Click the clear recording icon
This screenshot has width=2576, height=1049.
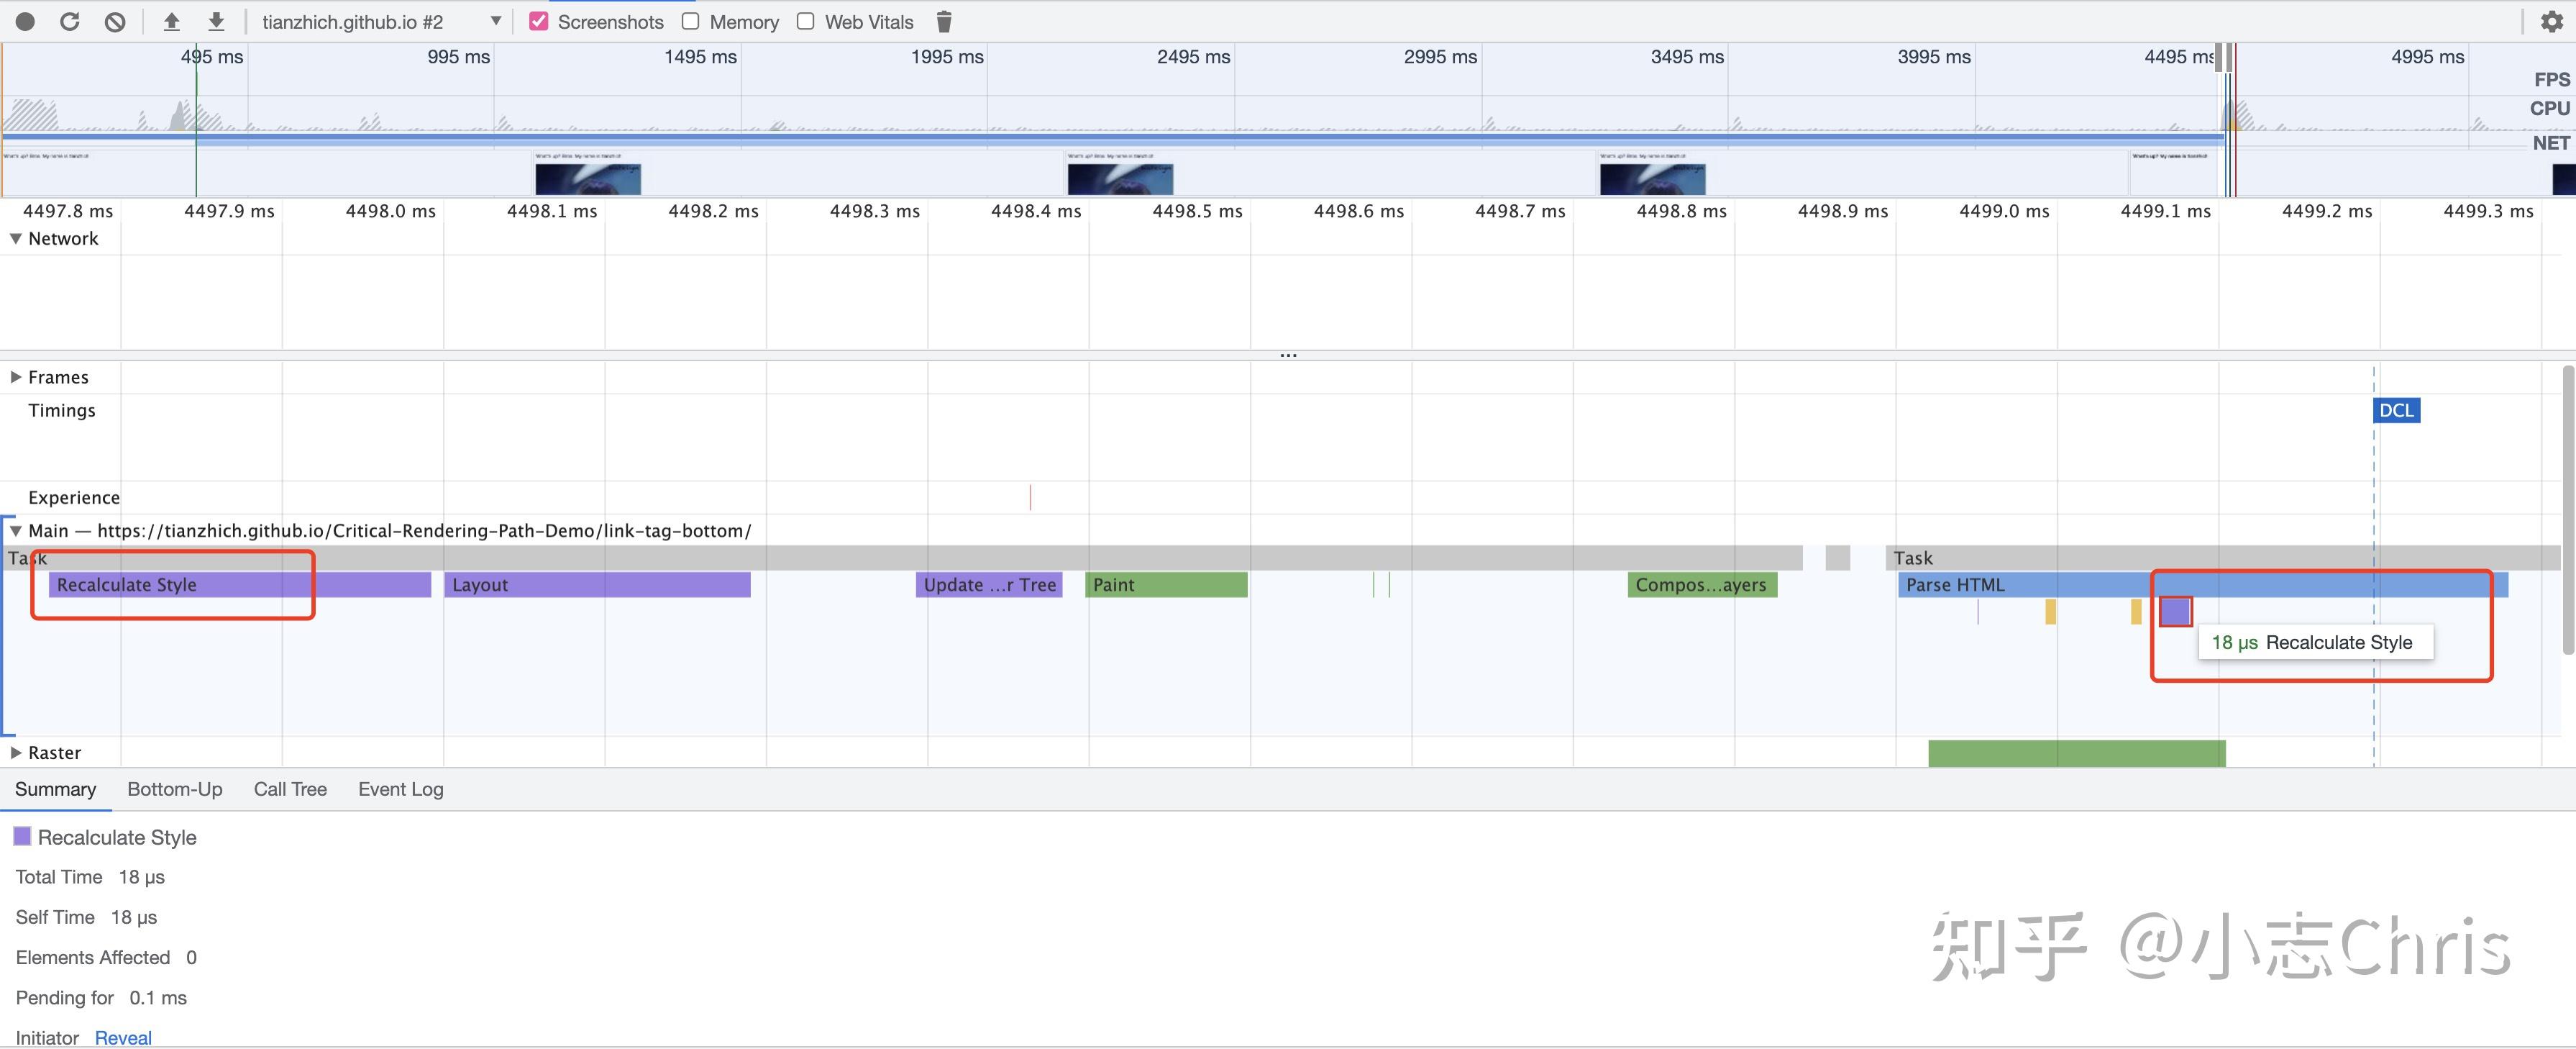click(x=115, y=22)
